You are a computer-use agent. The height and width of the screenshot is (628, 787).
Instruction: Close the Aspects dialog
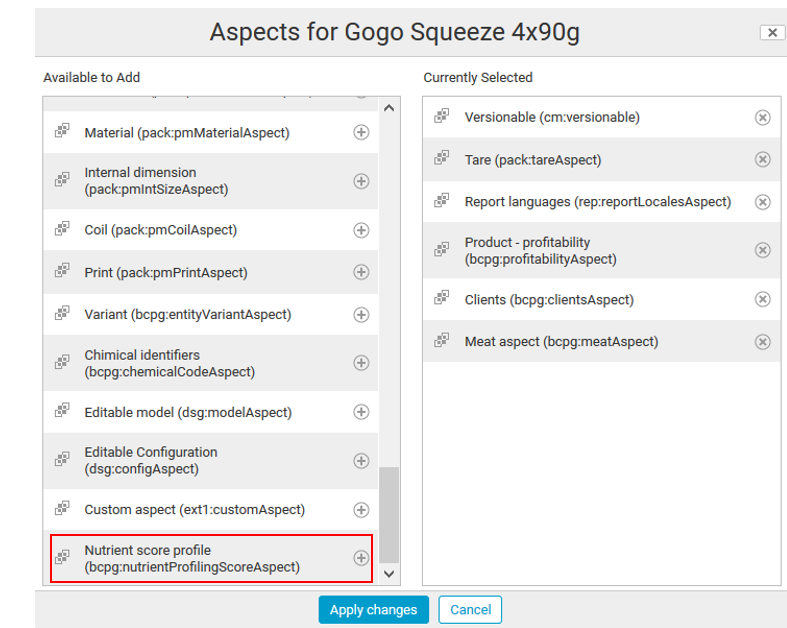[x=772, y=33]
